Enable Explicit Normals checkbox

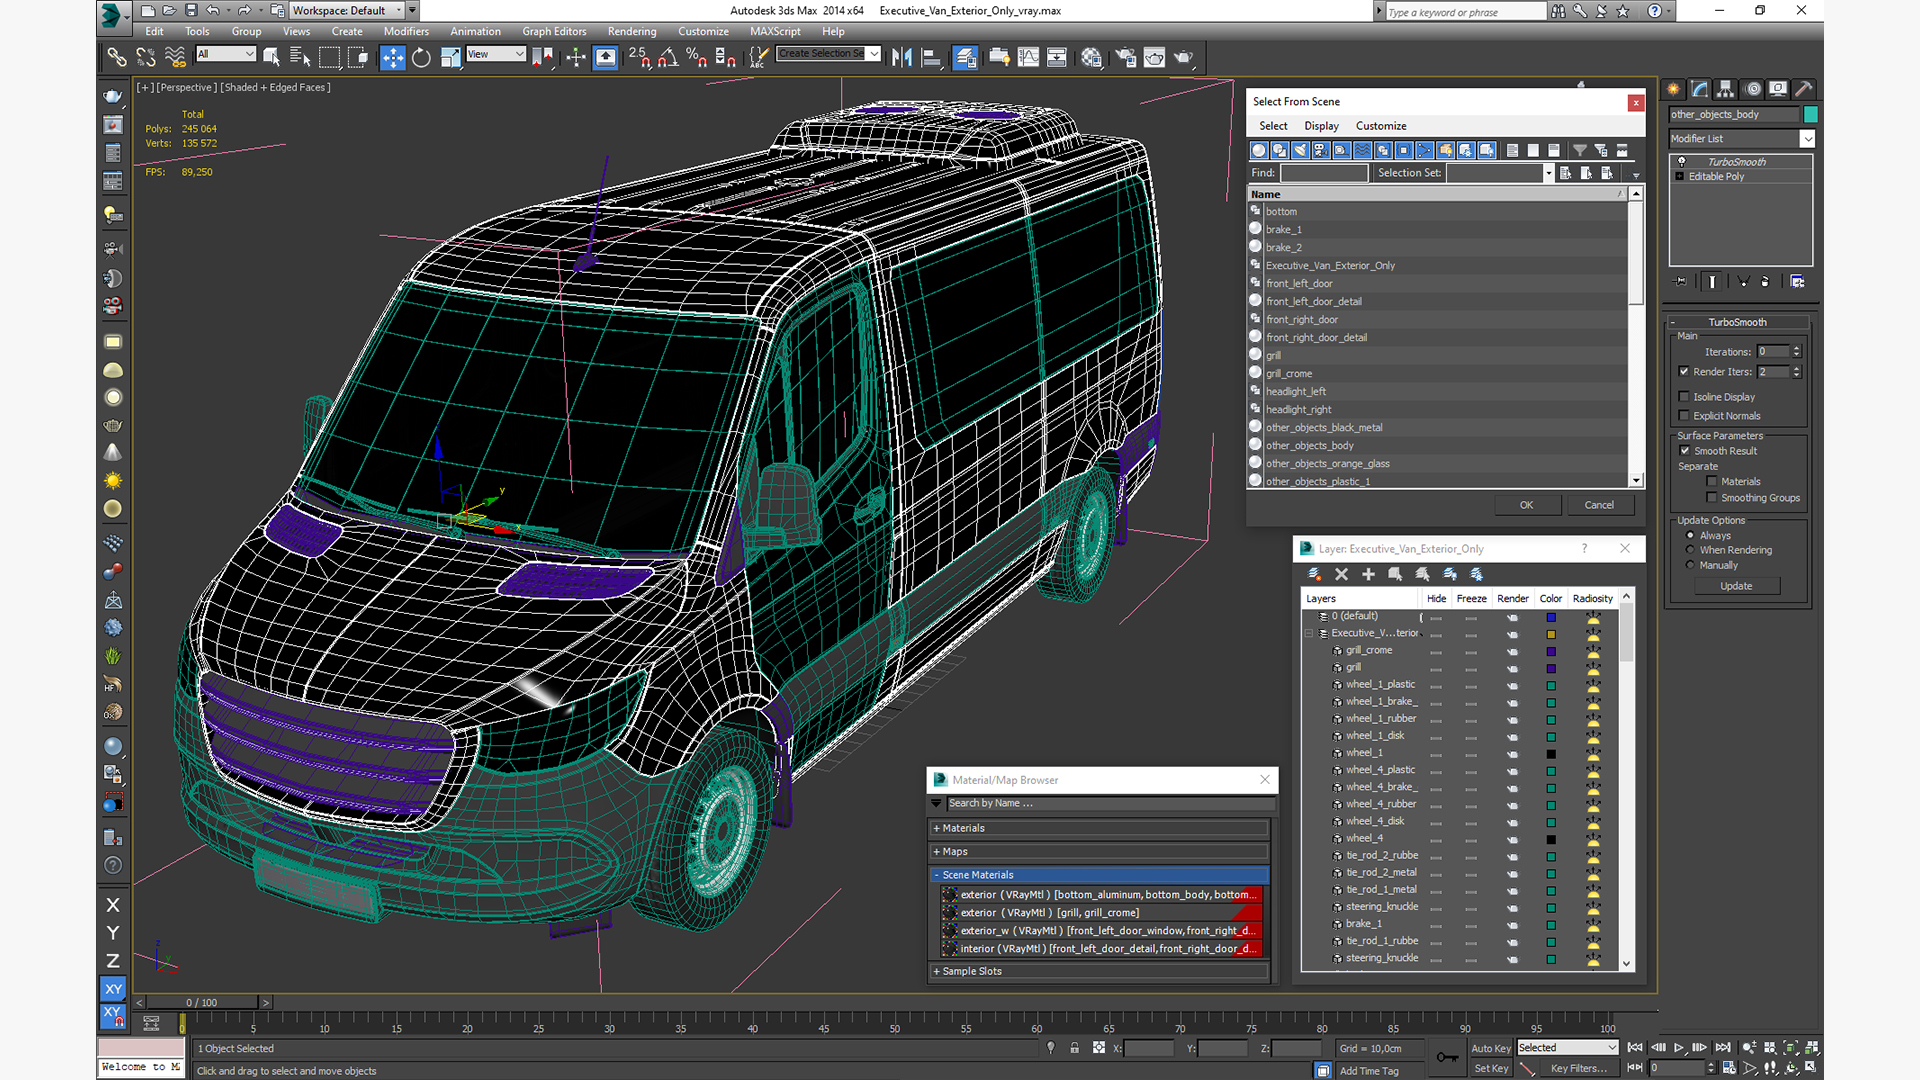coord(1684,415)
